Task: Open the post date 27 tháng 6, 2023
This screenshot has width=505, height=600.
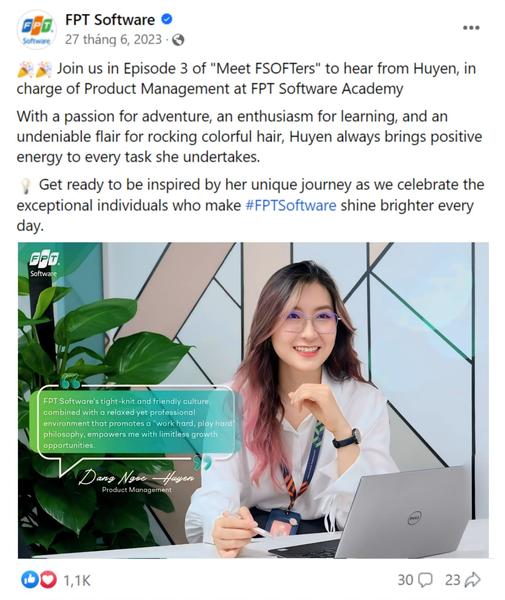Action: [113, 40]
